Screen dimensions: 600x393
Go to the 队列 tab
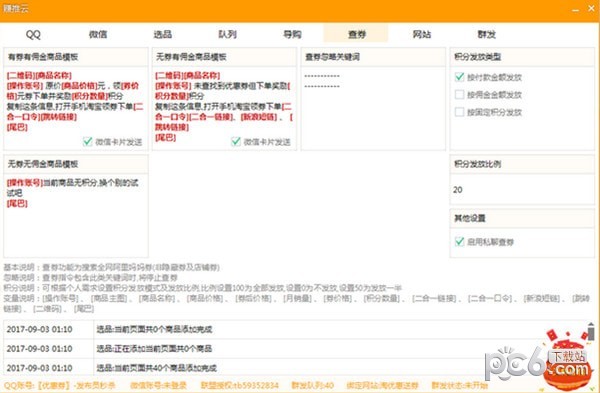227,34
